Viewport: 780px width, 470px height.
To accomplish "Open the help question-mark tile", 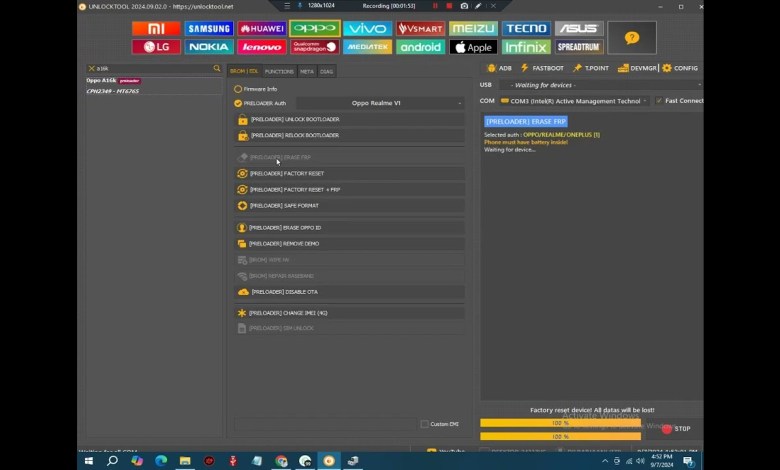I will click(x=632, y=38).
